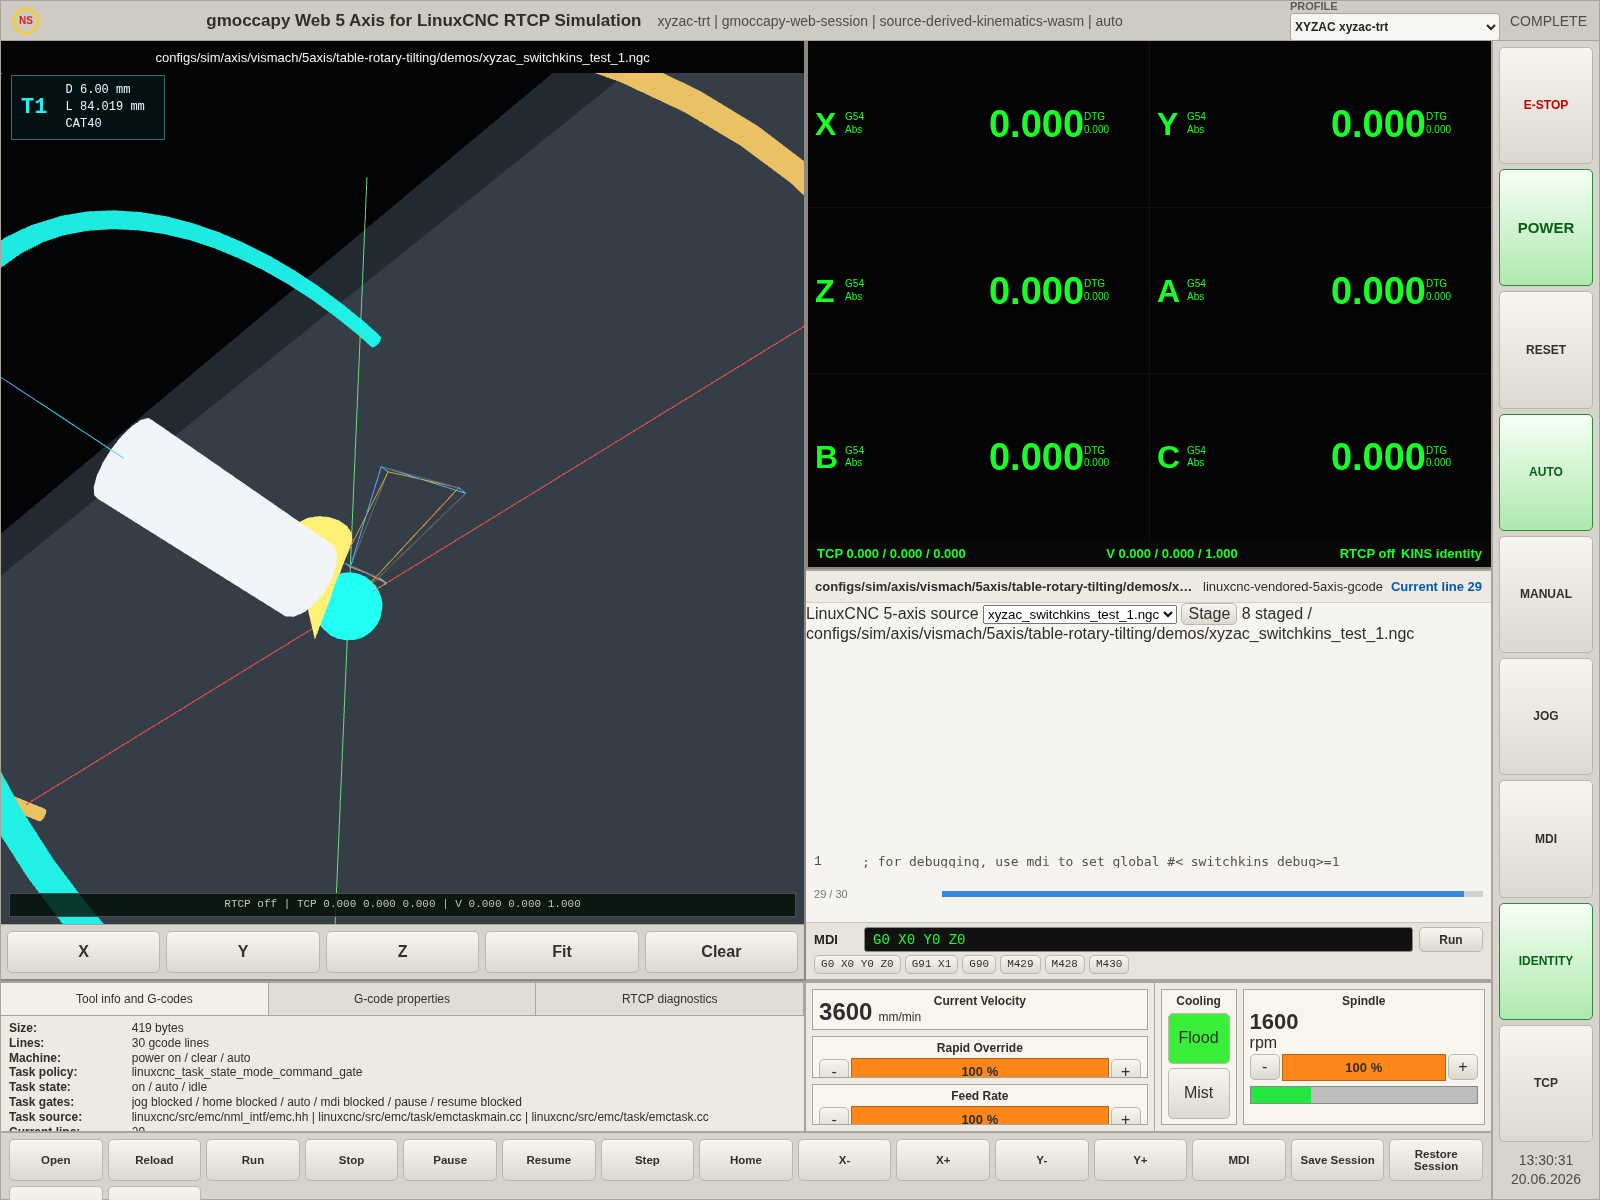Screen dimensions: 1600x1200
Task: Reload the current program
Action: click(154, 1160)
